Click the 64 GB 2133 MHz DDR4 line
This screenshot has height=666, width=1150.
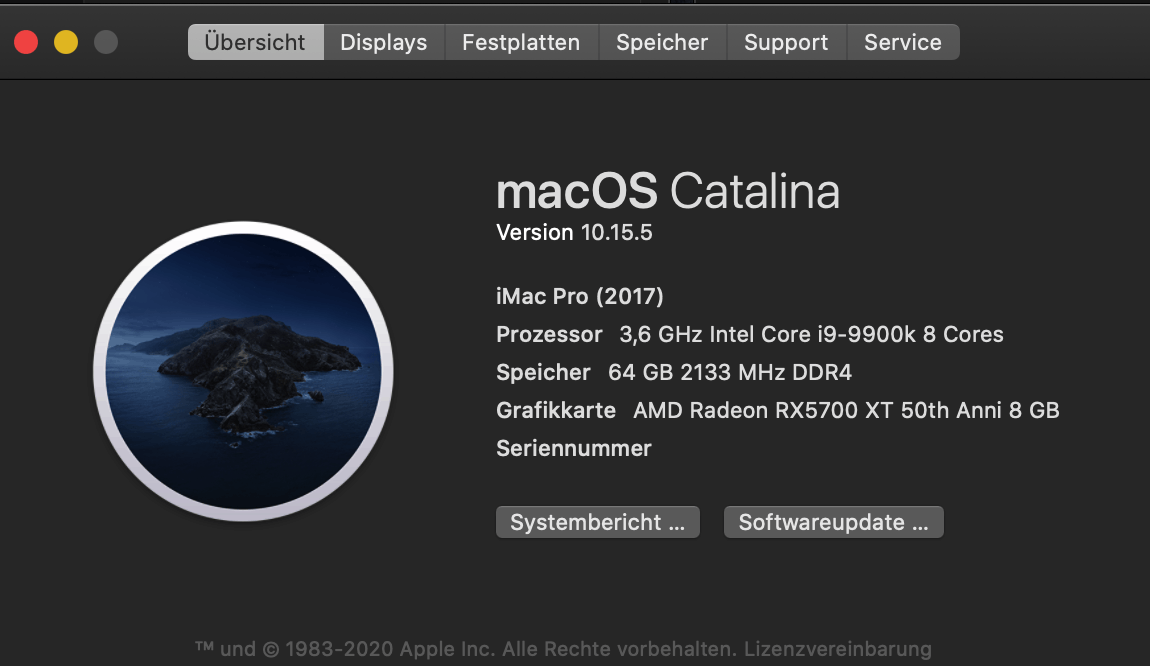[674, 372]
